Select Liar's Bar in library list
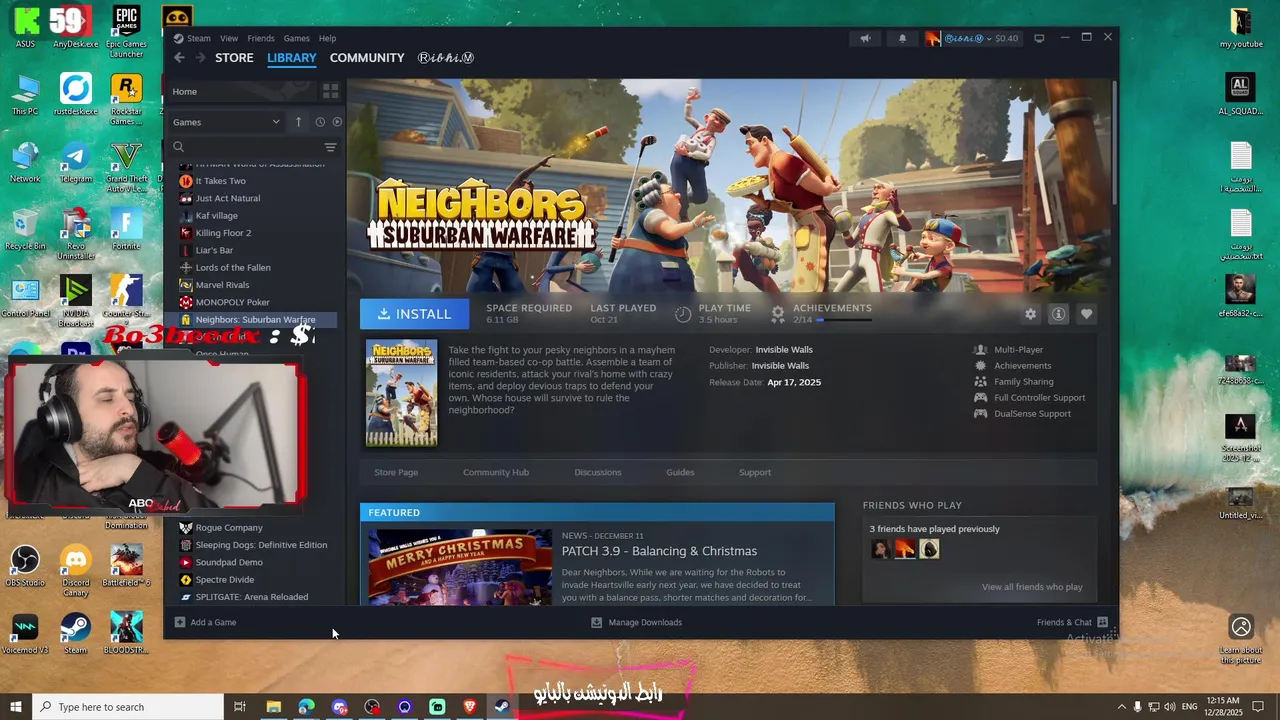 pos(214,250)
